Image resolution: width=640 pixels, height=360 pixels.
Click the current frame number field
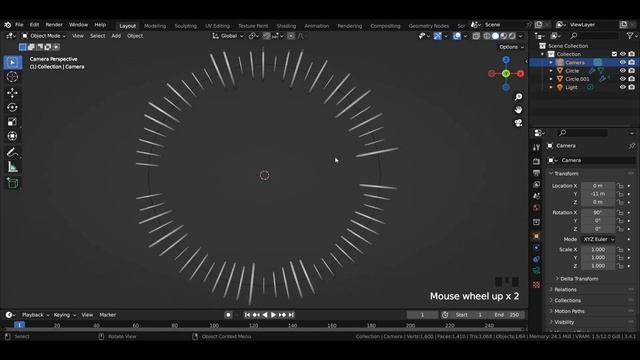(422, 315)
